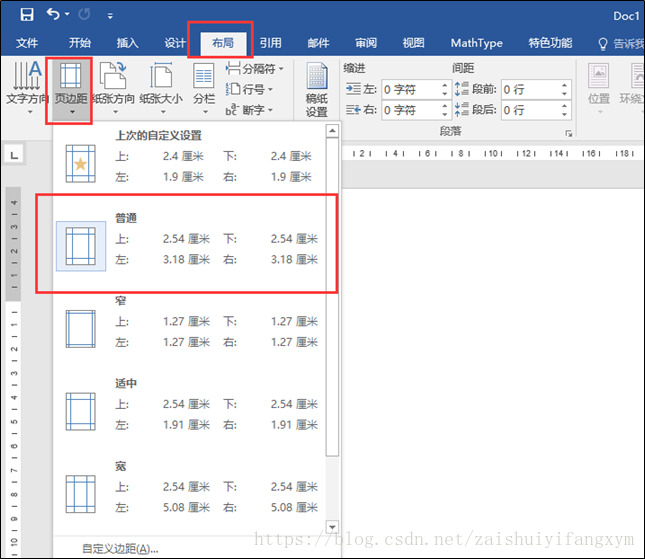The height and width of the screenshot is (559, 645).
Task: Open the 审阅 ribbon tab
Action: click(x=366, y=43)
